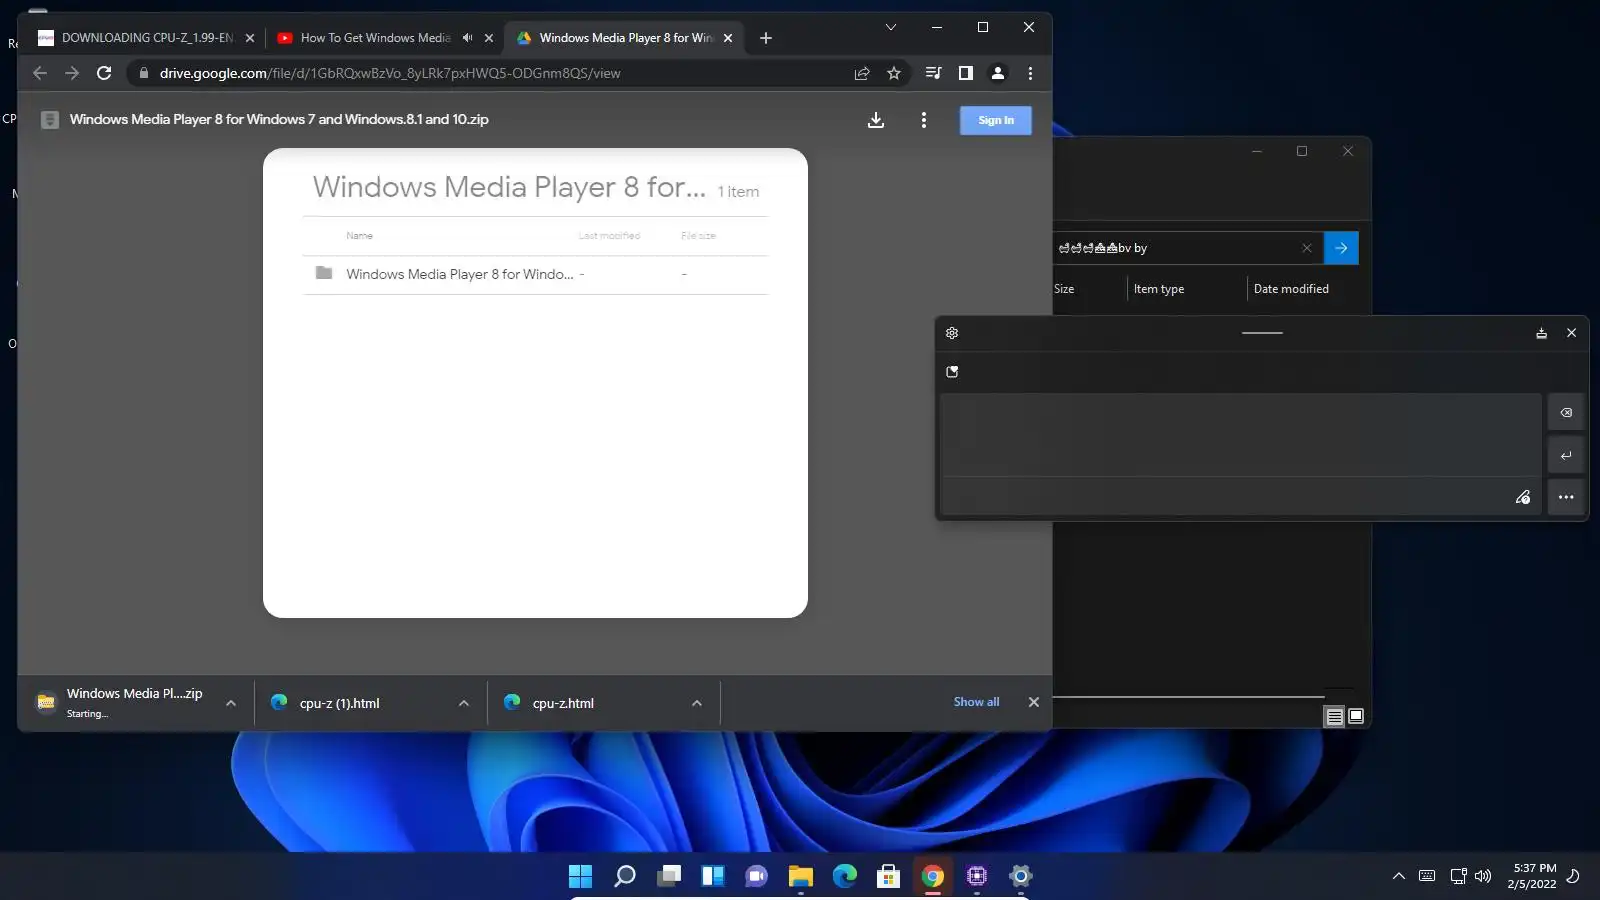Open volume control in system tray
This screenshot has height=900, width=1600.
1483,876
